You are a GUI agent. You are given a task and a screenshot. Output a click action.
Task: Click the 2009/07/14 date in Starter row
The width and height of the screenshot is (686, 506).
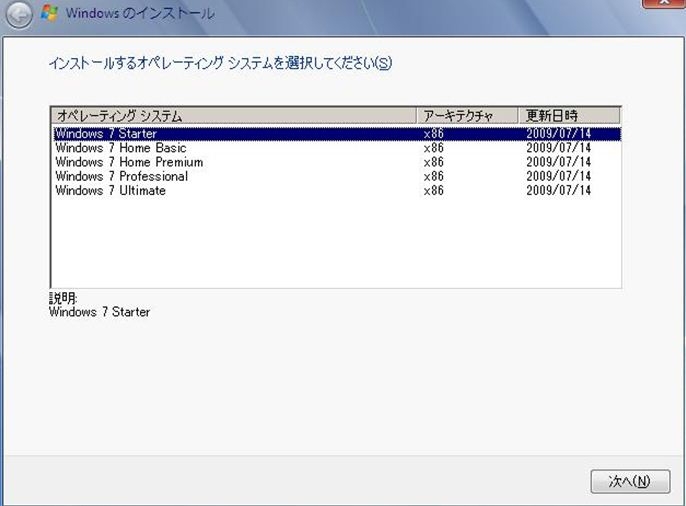pyautogui.click(x=558, y=133)
